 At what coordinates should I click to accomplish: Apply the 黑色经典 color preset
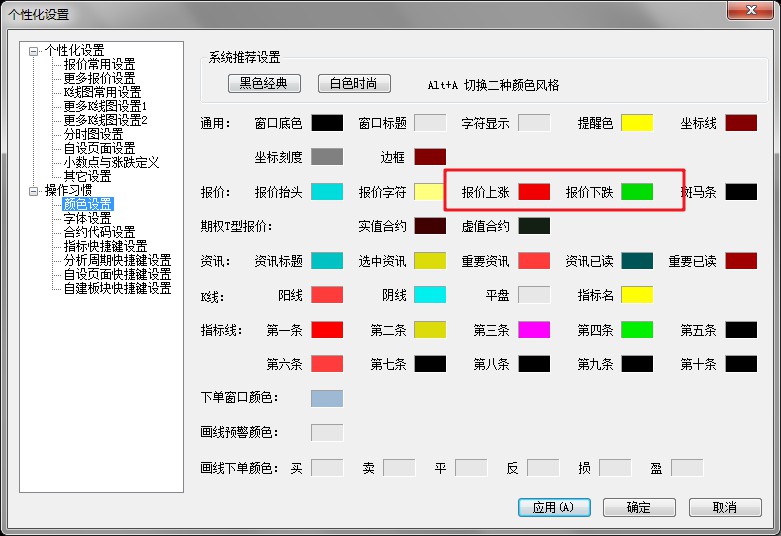click(264, 84)
